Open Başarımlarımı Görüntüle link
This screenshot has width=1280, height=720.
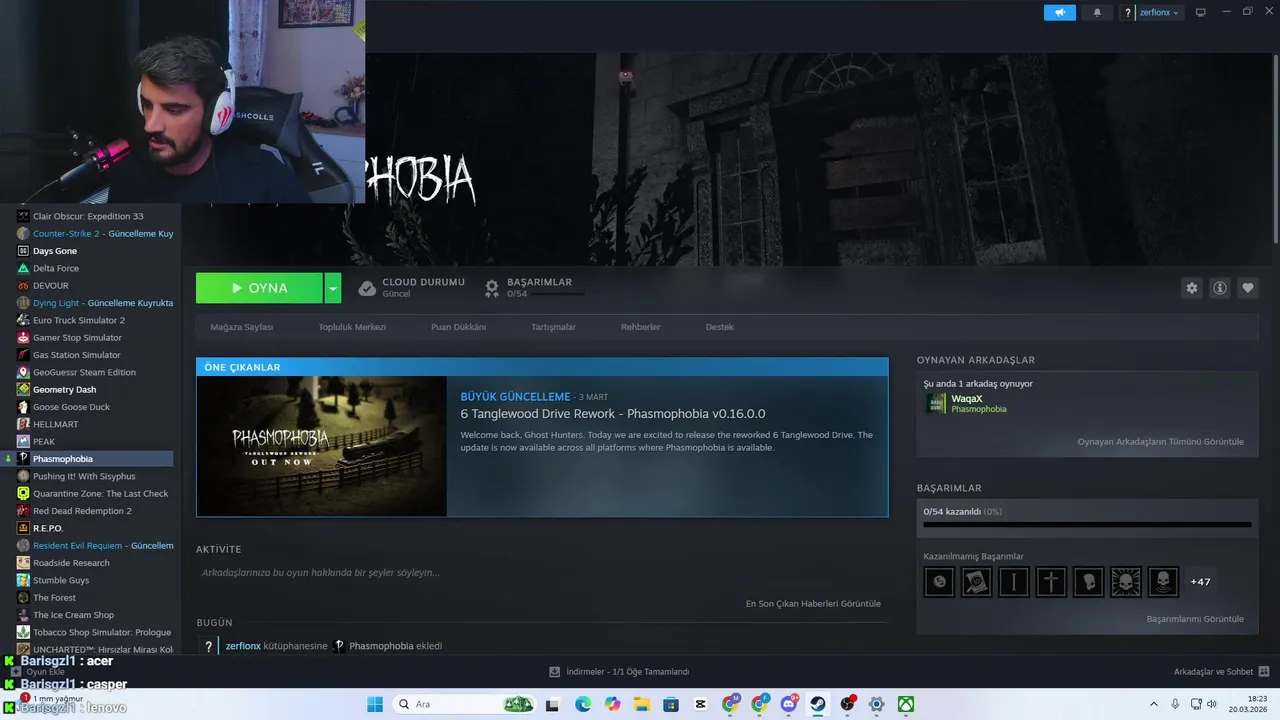(1195, 619)
